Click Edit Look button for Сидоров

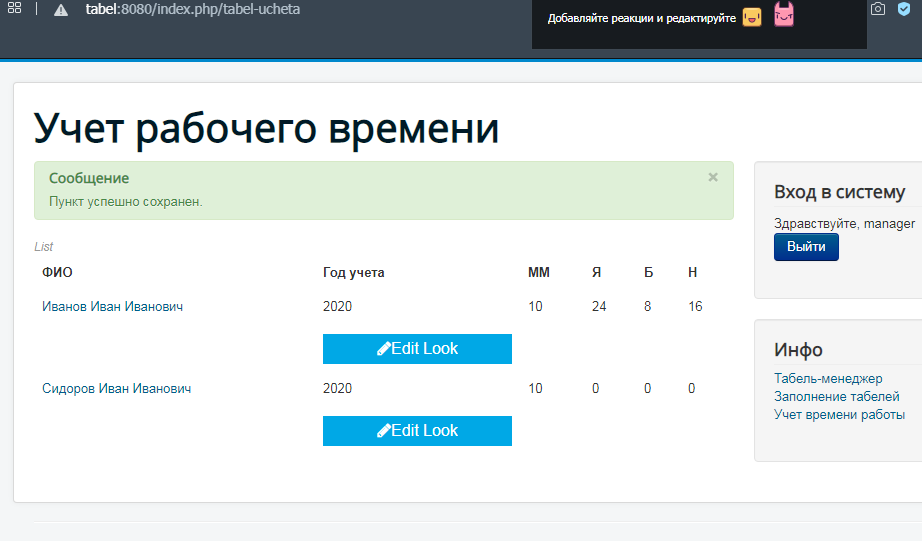pyautogui.click(x=417, y=431)
